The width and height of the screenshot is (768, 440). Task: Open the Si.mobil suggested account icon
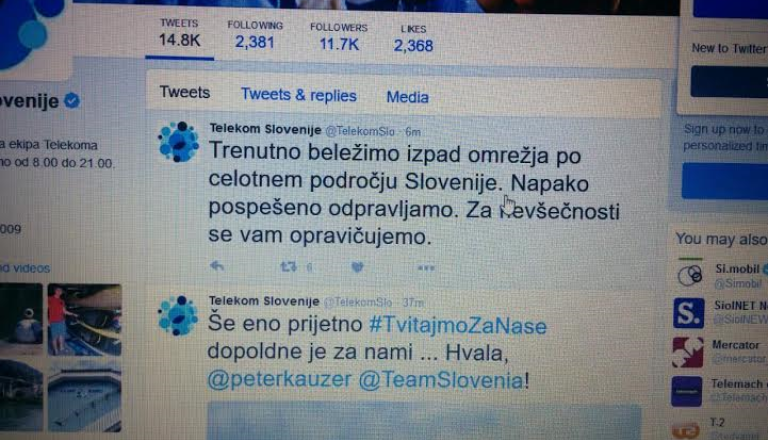tap(690, 275)
